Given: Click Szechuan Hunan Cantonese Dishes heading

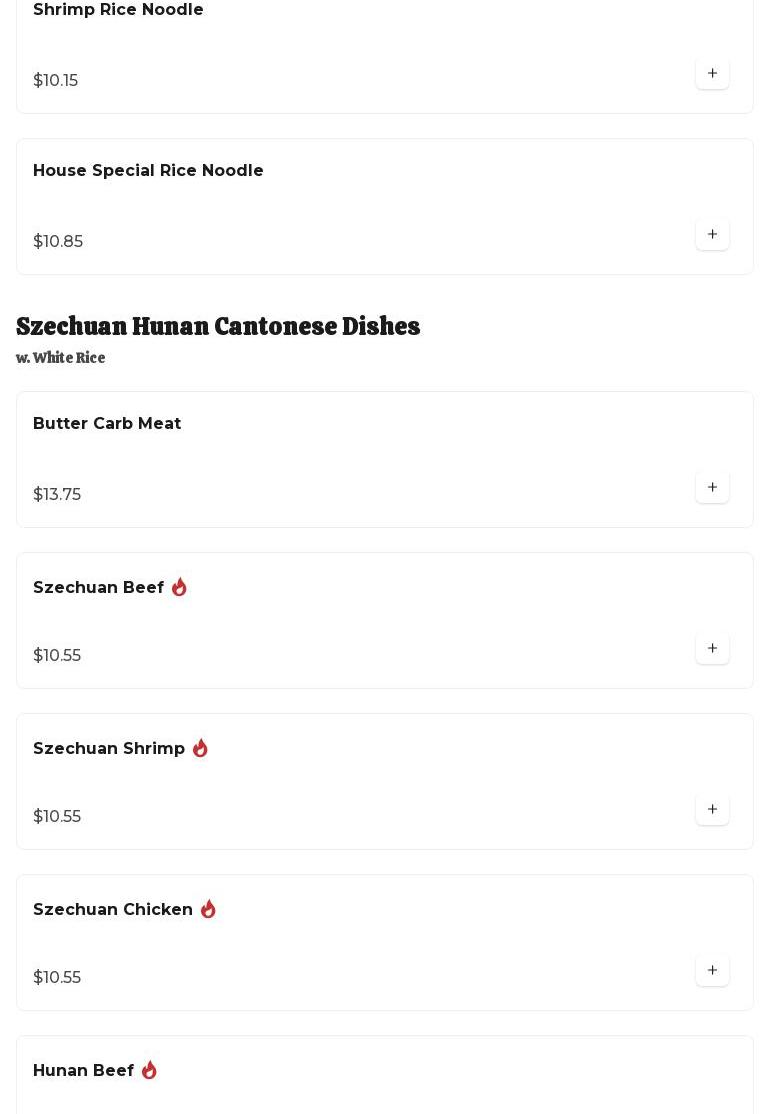Looking at the screenshot, I should point(218,327).
